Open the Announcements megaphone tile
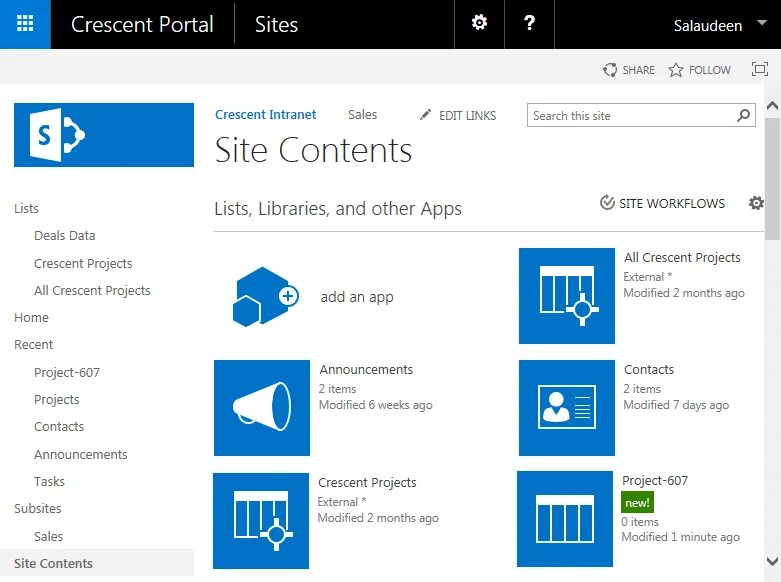Image resolution: width=781 pixels, height=582 pixels. pyautogui.click(x=262, y=408)
